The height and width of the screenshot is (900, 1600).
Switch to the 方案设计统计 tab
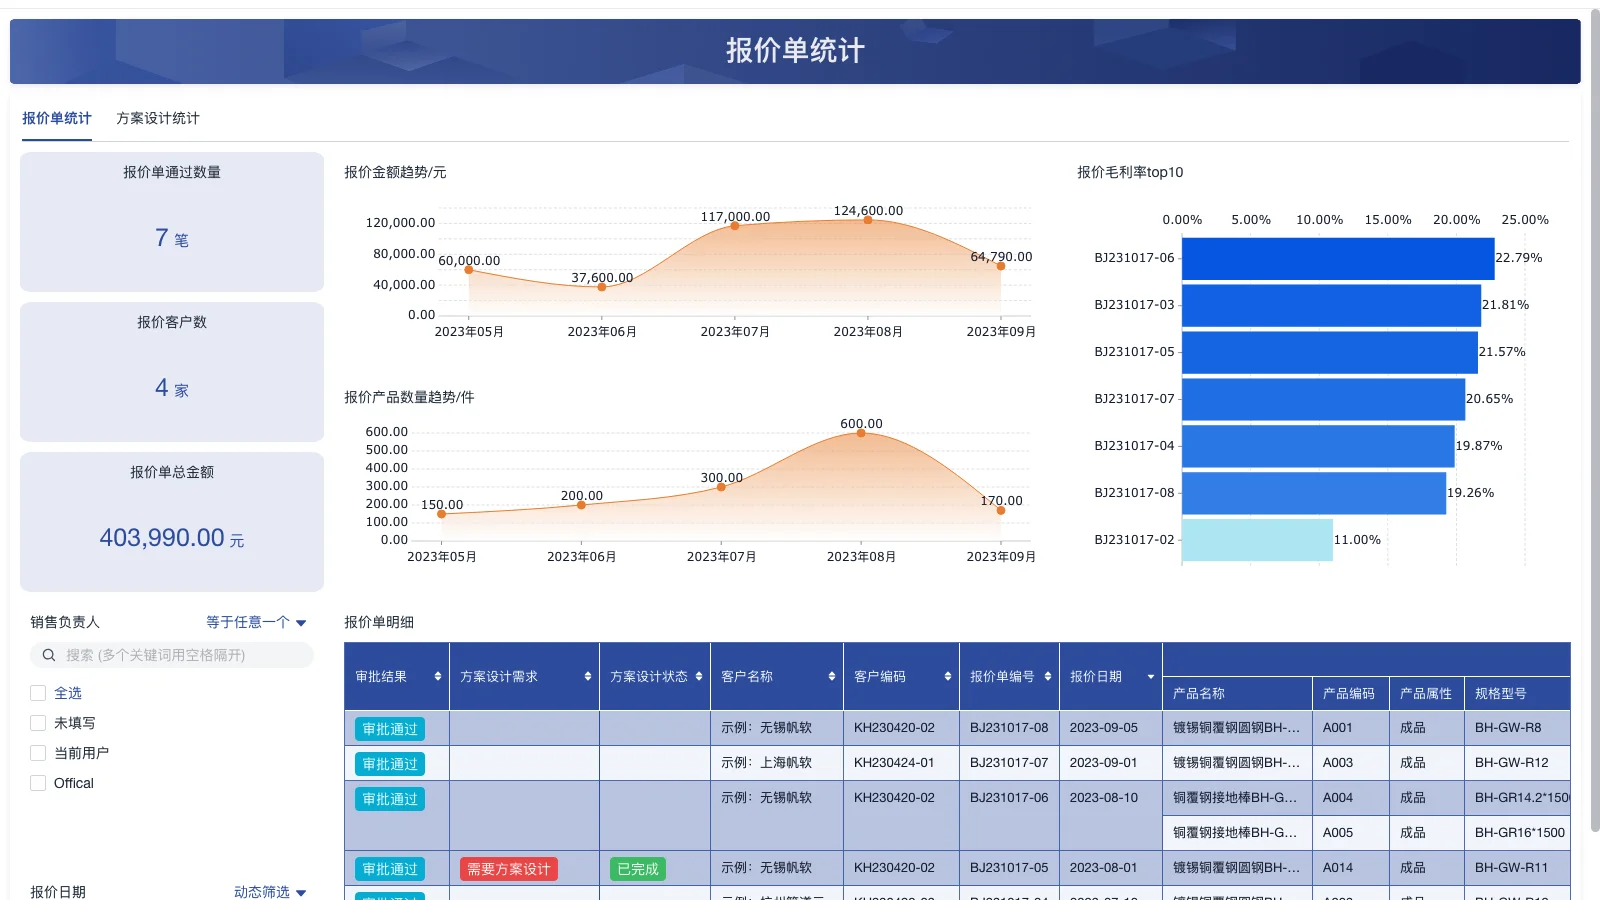[156, 118]
